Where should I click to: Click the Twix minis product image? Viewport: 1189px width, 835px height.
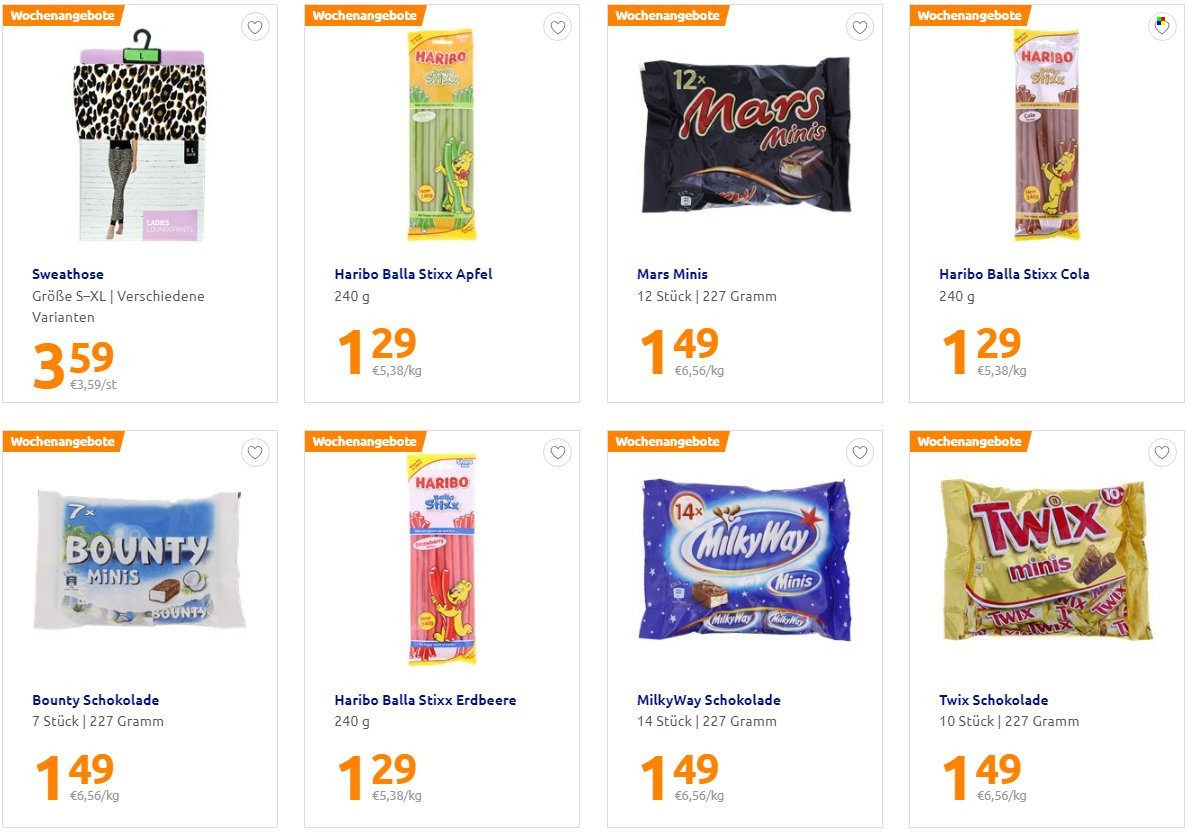(x=1046, y=560)
